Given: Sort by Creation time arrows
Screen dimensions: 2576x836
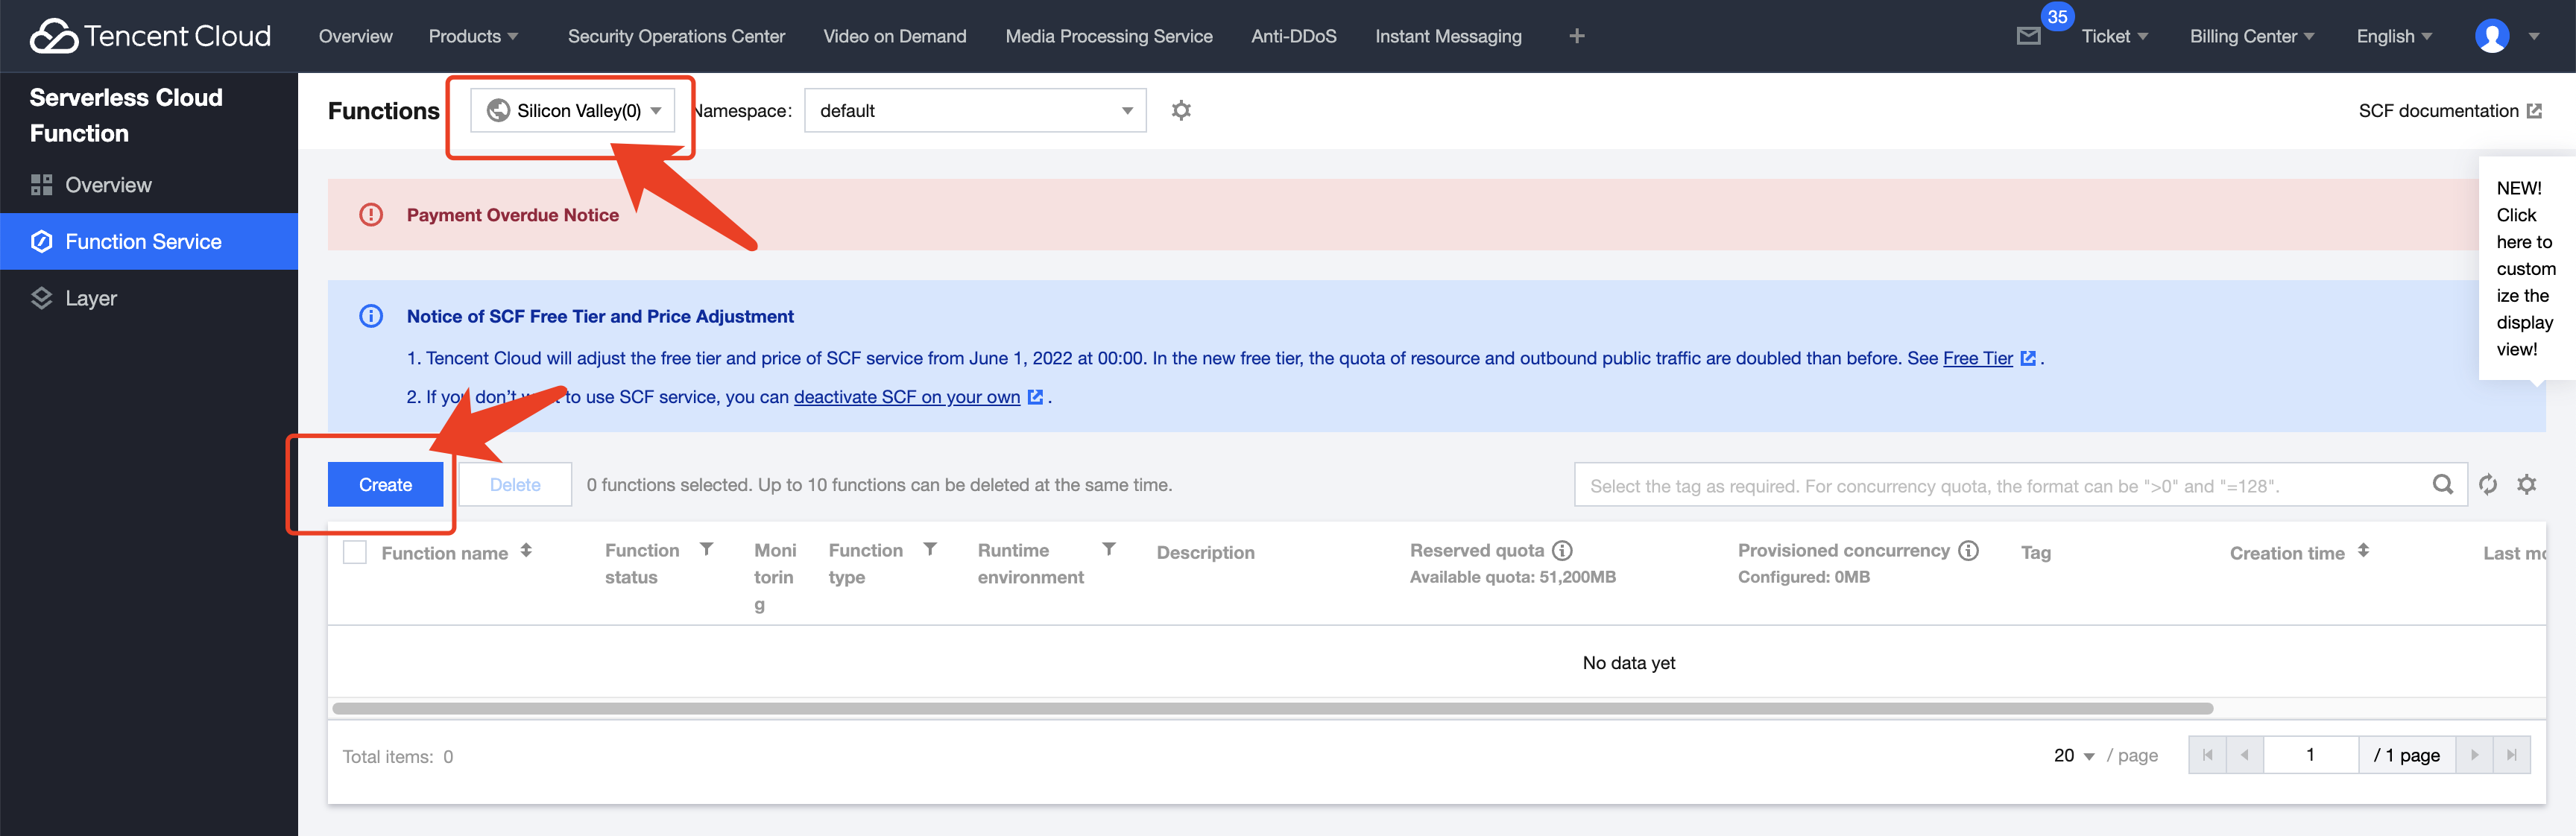Looking at the screenshot, I should click(2363, 551).
